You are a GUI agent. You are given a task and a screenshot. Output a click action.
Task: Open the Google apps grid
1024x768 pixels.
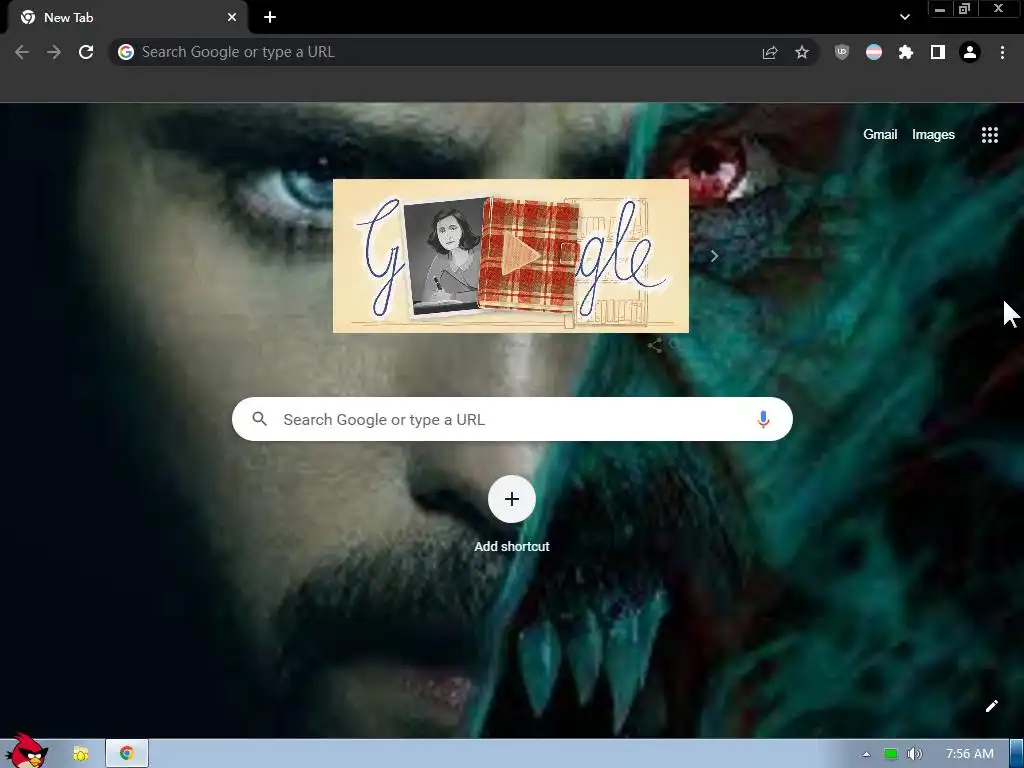point(990,135)
